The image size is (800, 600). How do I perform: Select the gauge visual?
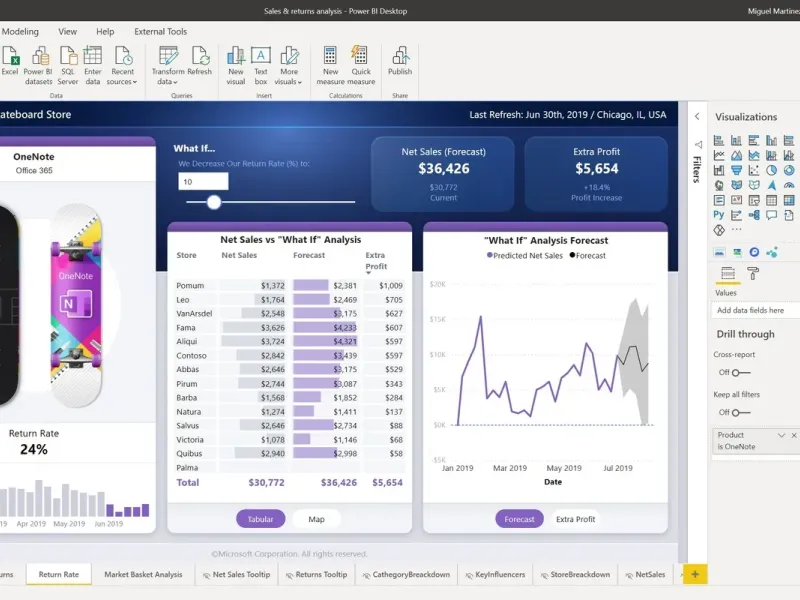pos(789,185)
